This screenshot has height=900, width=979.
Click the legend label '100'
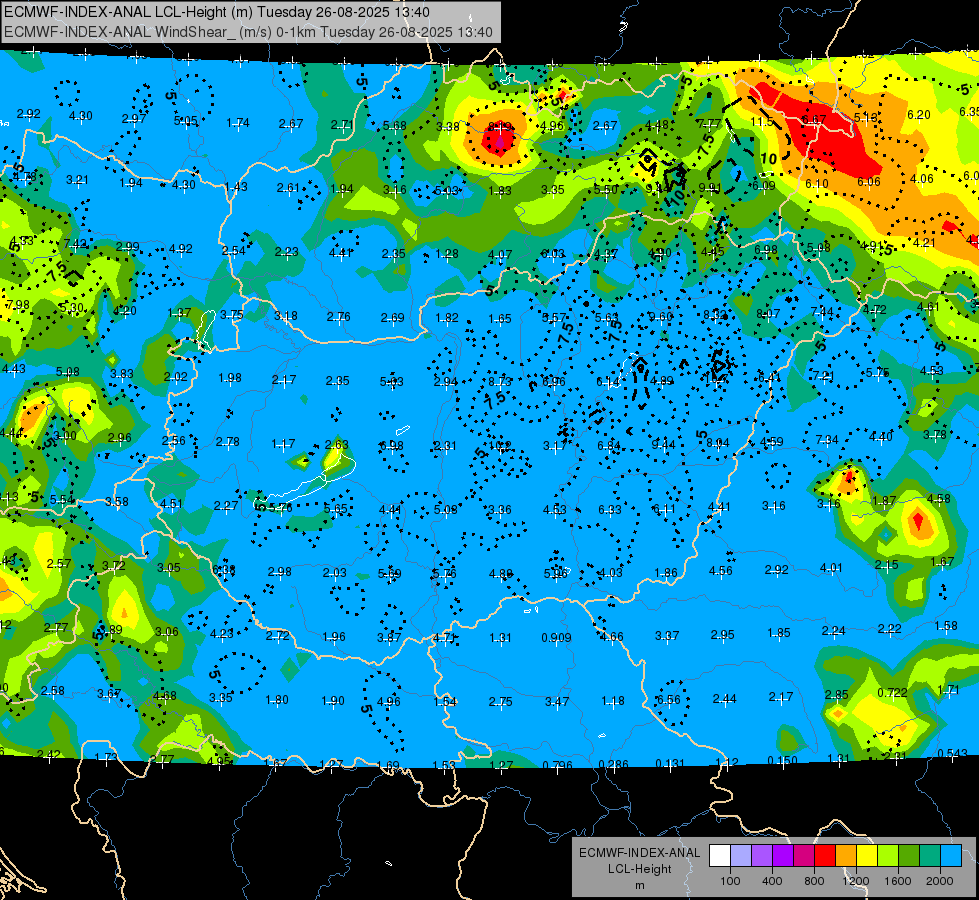pyautogui.click(x=730, y=881)
